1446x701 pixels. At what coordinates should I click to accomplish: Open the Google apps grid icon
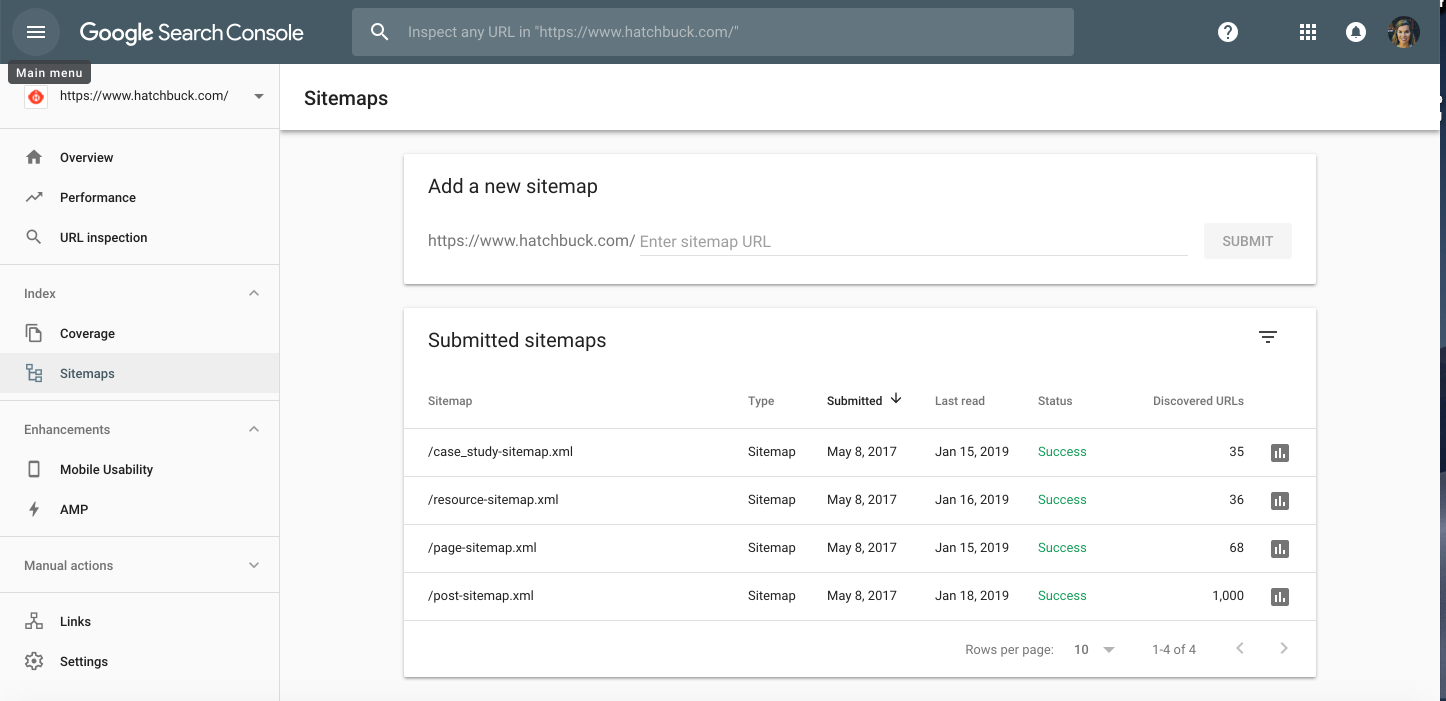(1307, 32)
